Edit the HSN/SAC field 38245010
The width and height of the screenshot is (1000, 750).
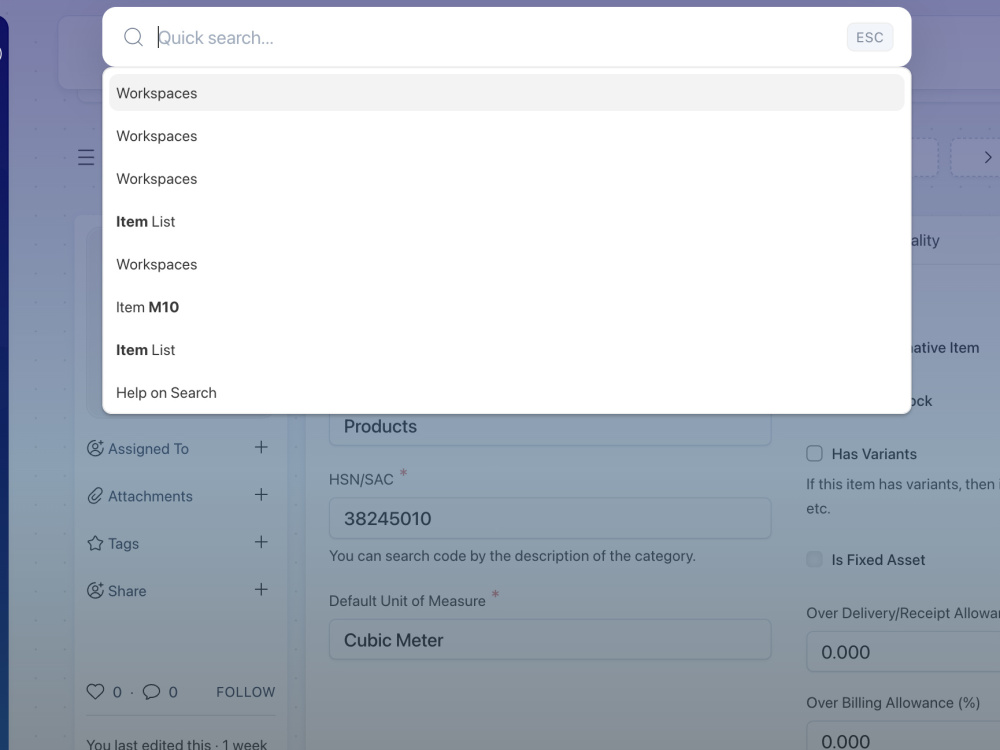click(x=550, y=518)
